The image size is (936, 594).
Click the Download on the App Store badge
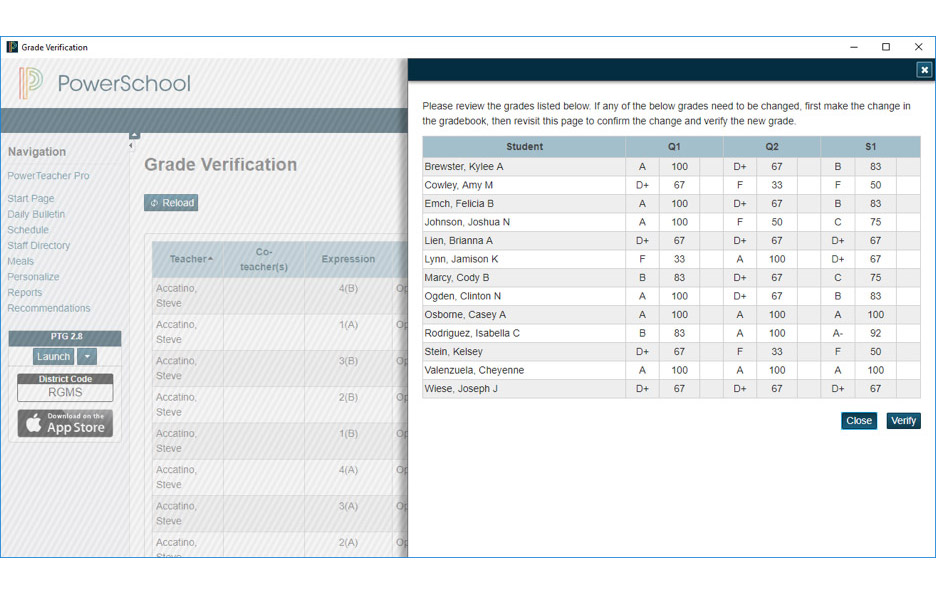[65, 423]
